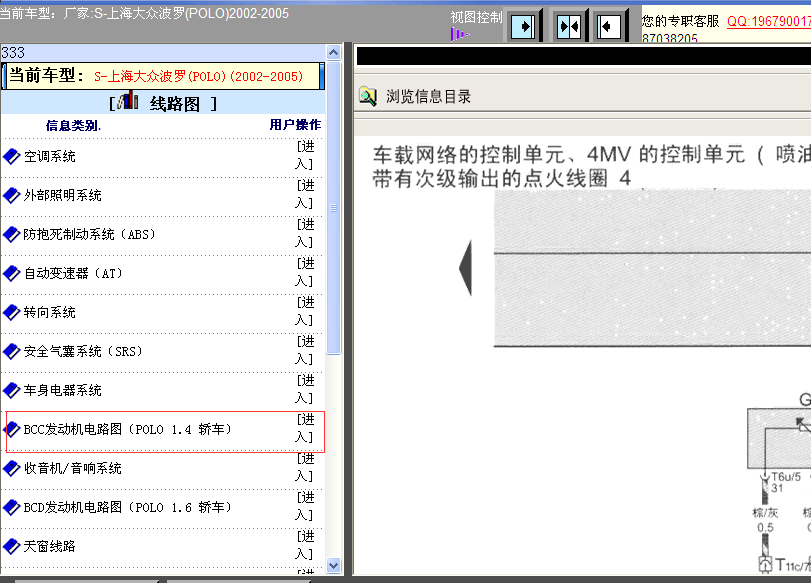Click the book icon beside 线路图 heading
The width and height of the screenshot is (811, 583).
pyautogui.click(x=128, y=100)
